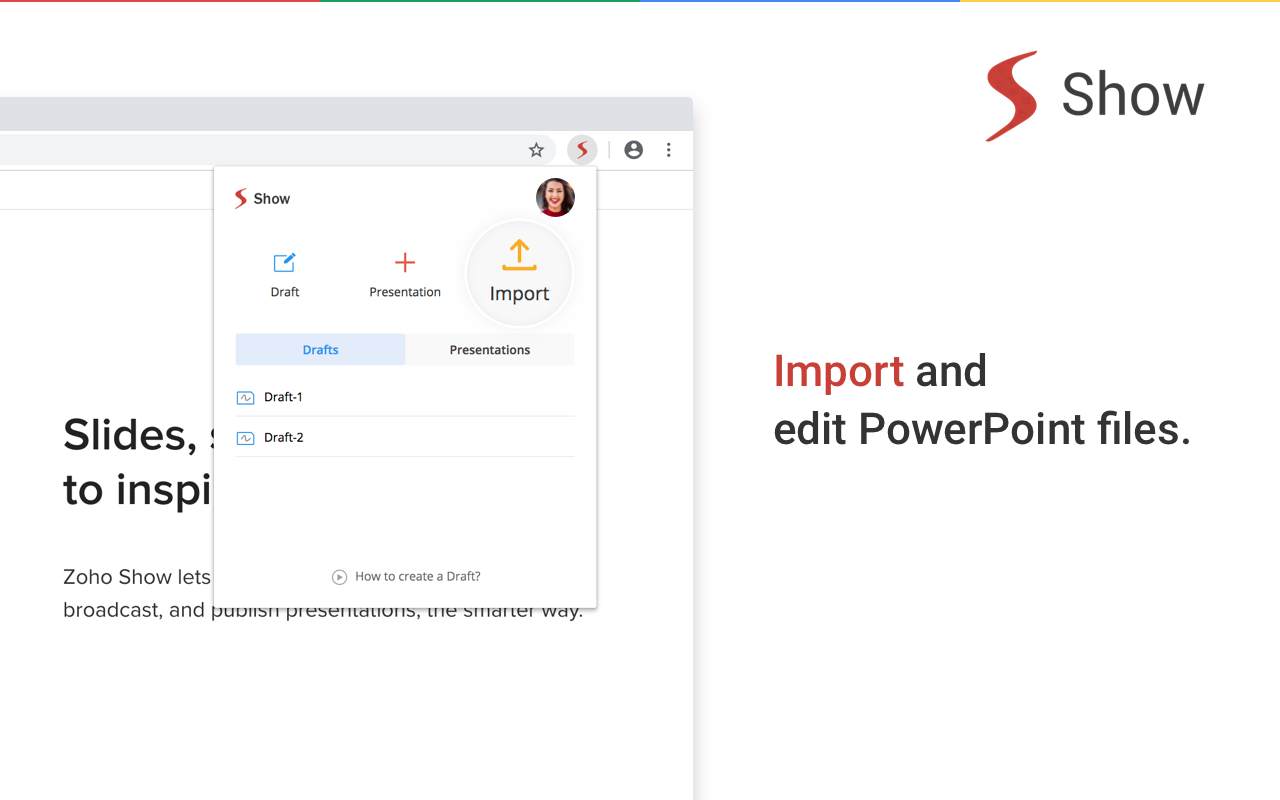Click the user avatar photo in Show popup
Image resolution: width=1280 pixels, height=800 pixels.
(x=555, y=198)
